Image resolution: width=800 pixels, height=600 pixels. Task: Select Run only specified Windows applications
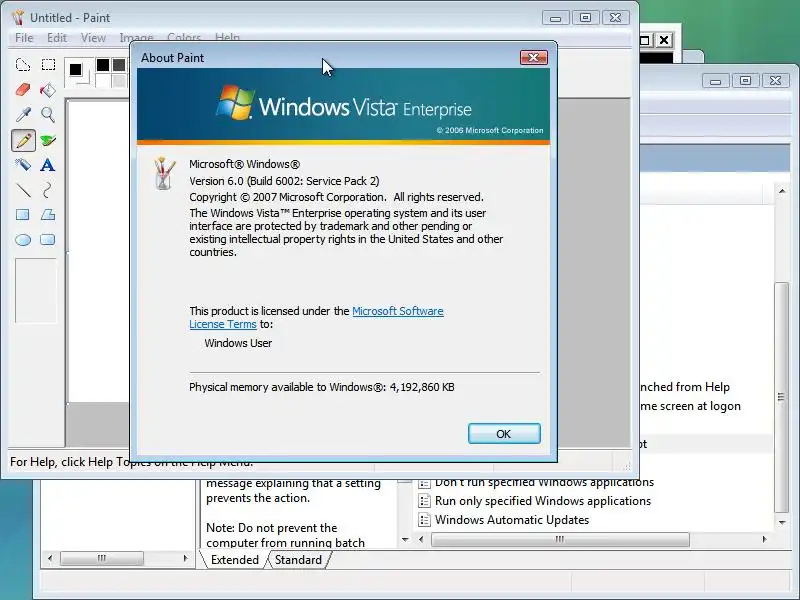point(543,501)
